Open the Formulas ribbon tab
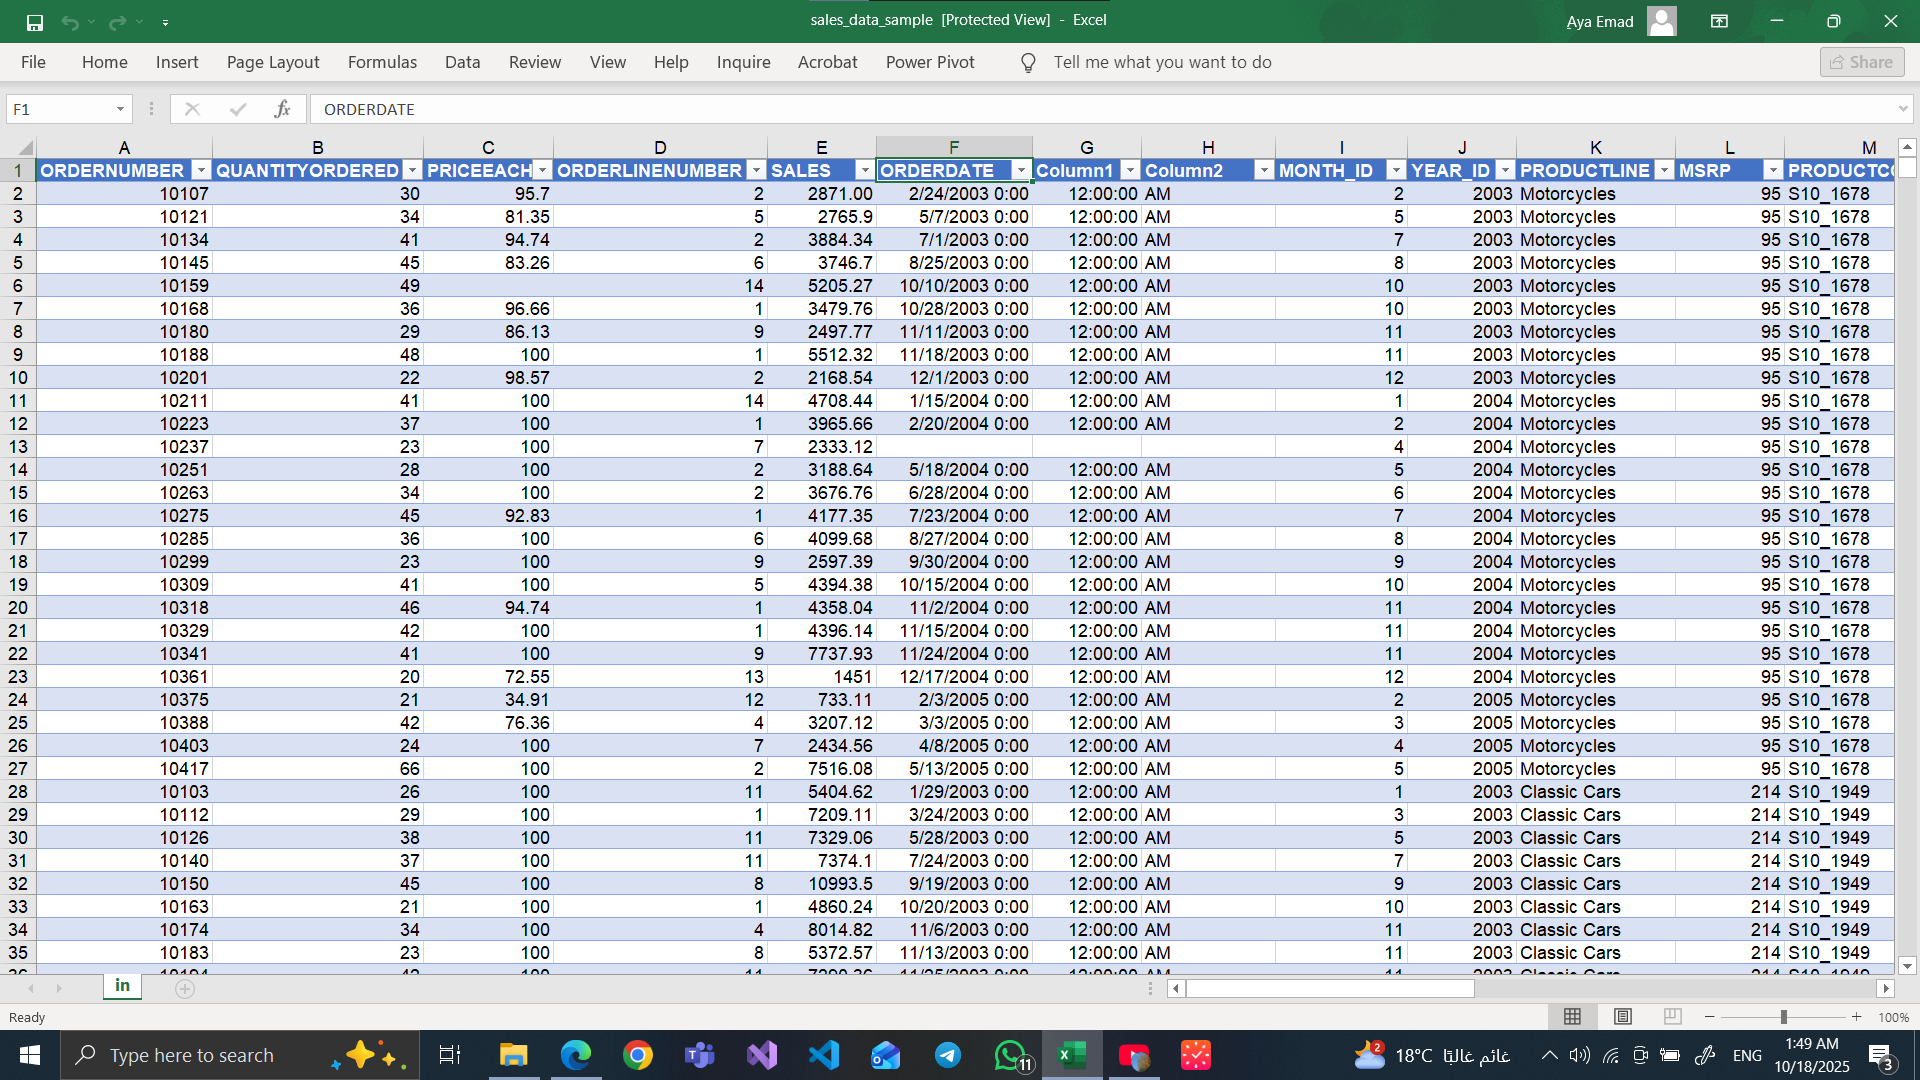This screenshot has width=1920, height=1080. [x=382, y=62]
